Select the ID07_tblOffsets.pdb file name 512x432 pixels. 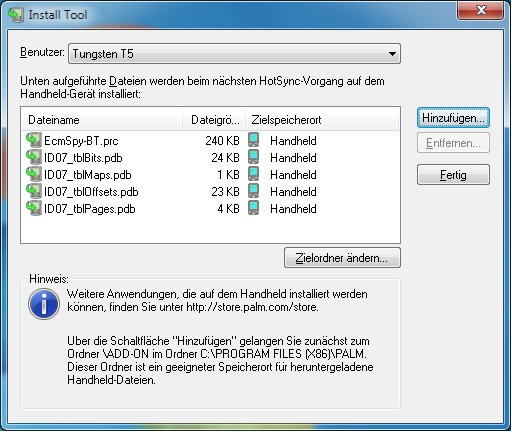(91, 192)
